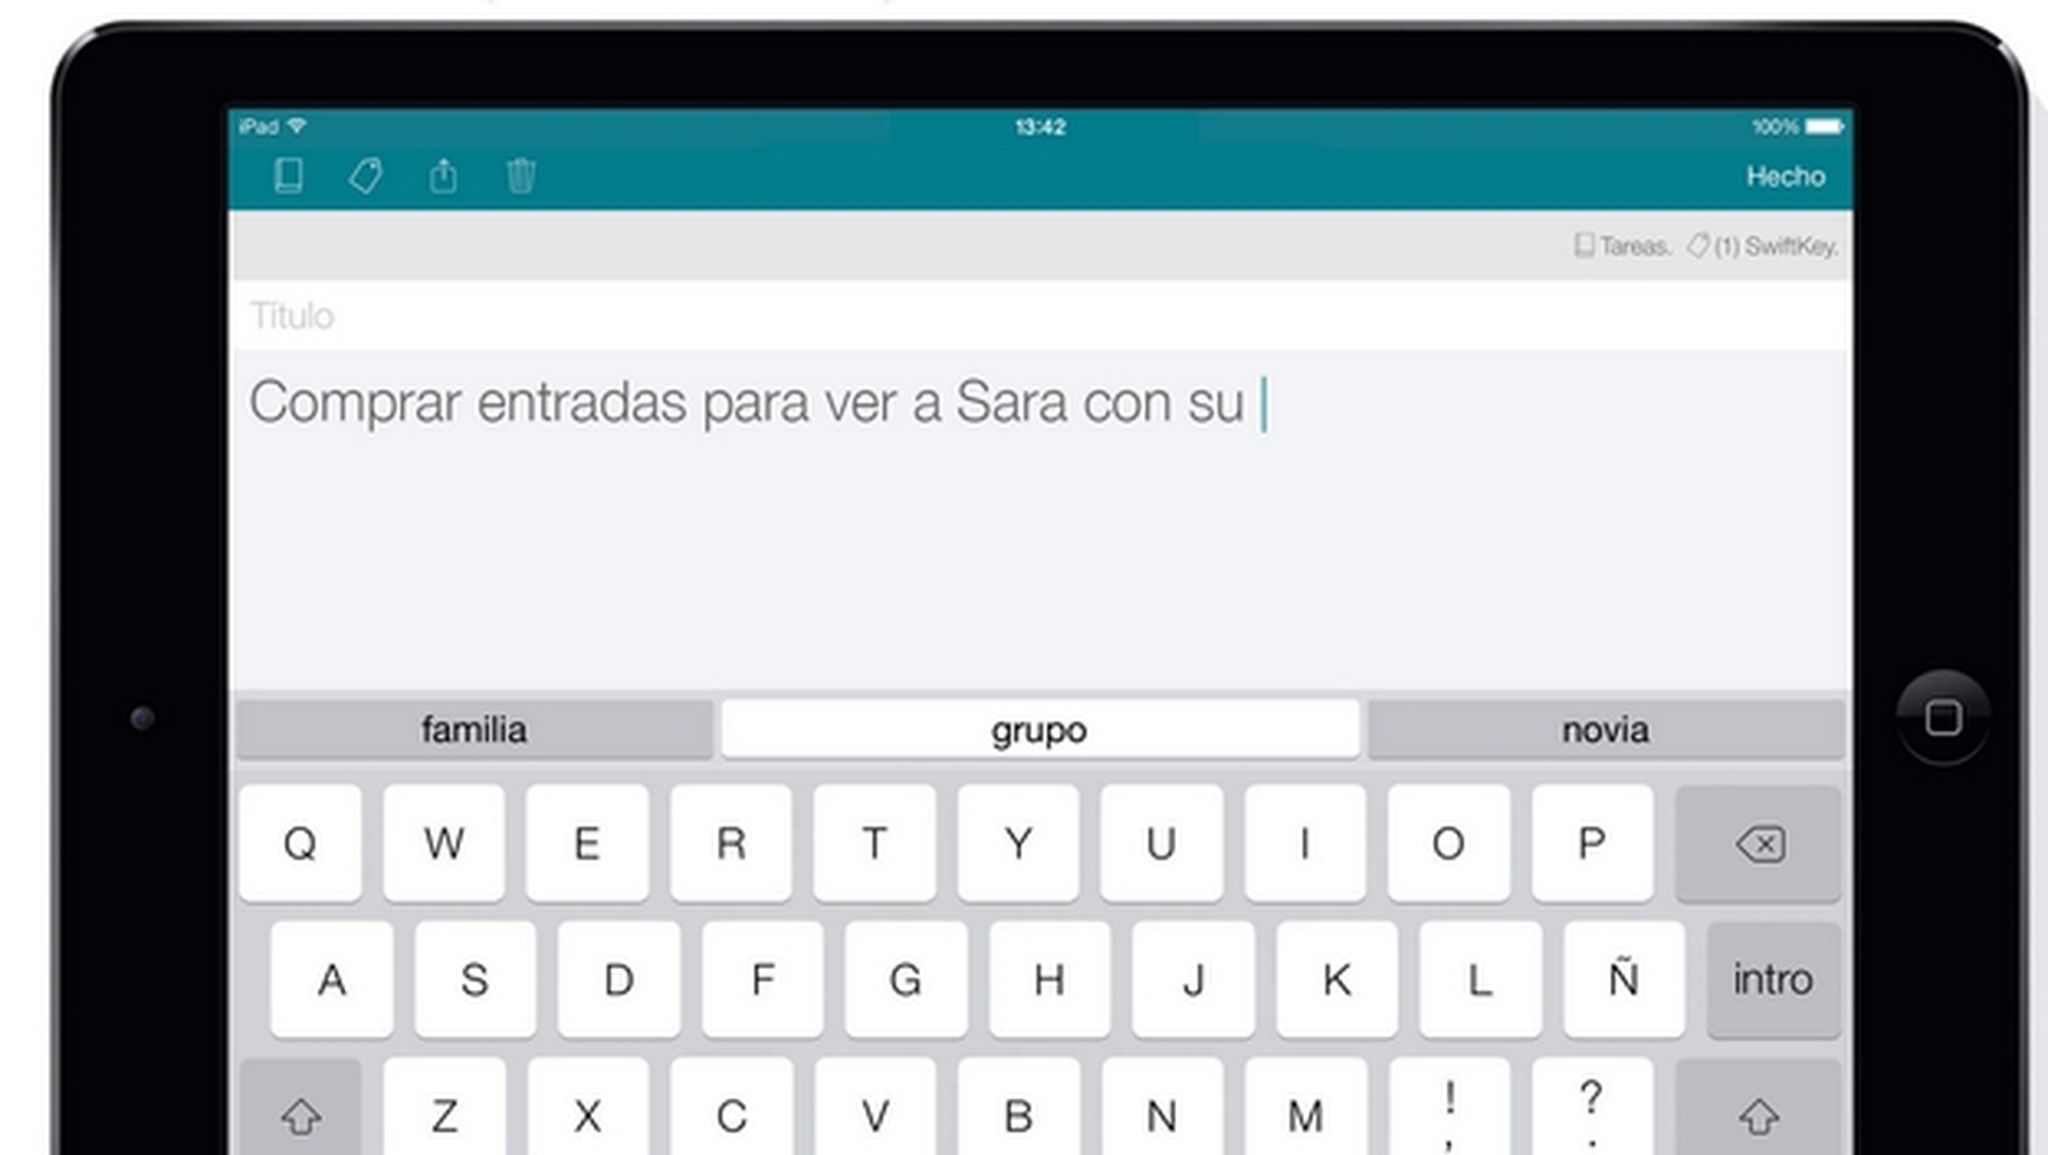Viewport: 2048px width, 1155px height.
Task: Tap the battery indicator showing 100%
Action: click(x=1822, y=127)
